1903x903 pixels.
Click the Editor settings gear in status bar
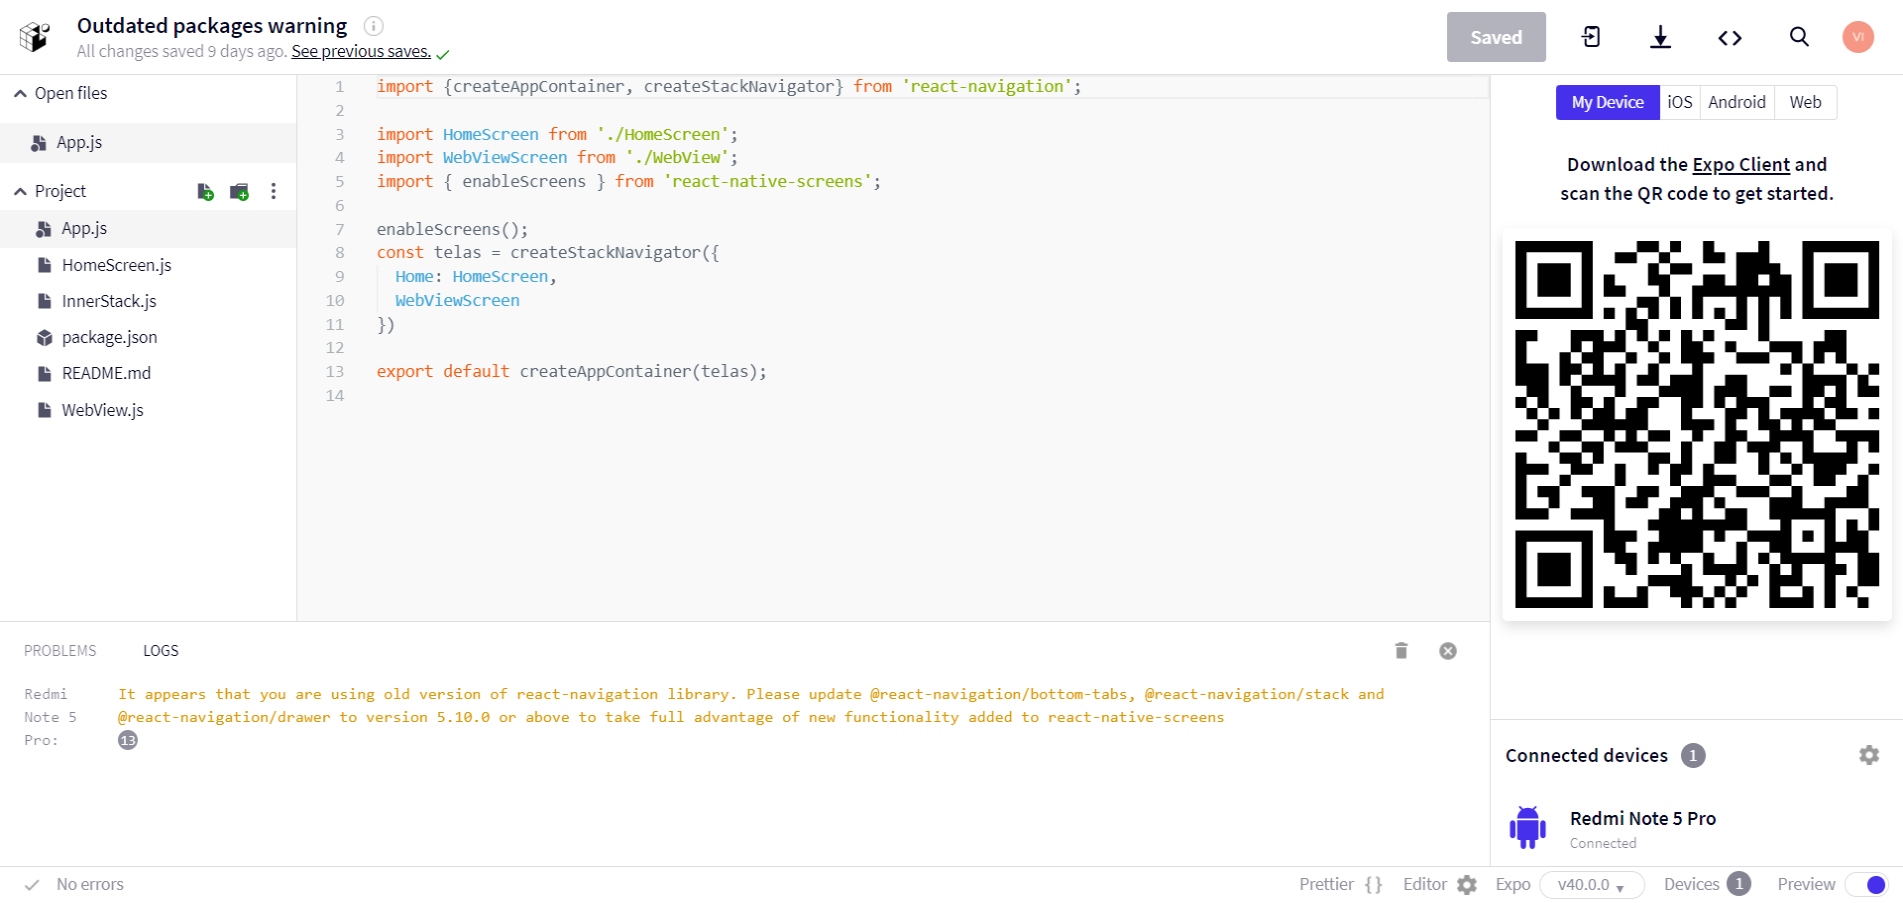pos(1467,885)
